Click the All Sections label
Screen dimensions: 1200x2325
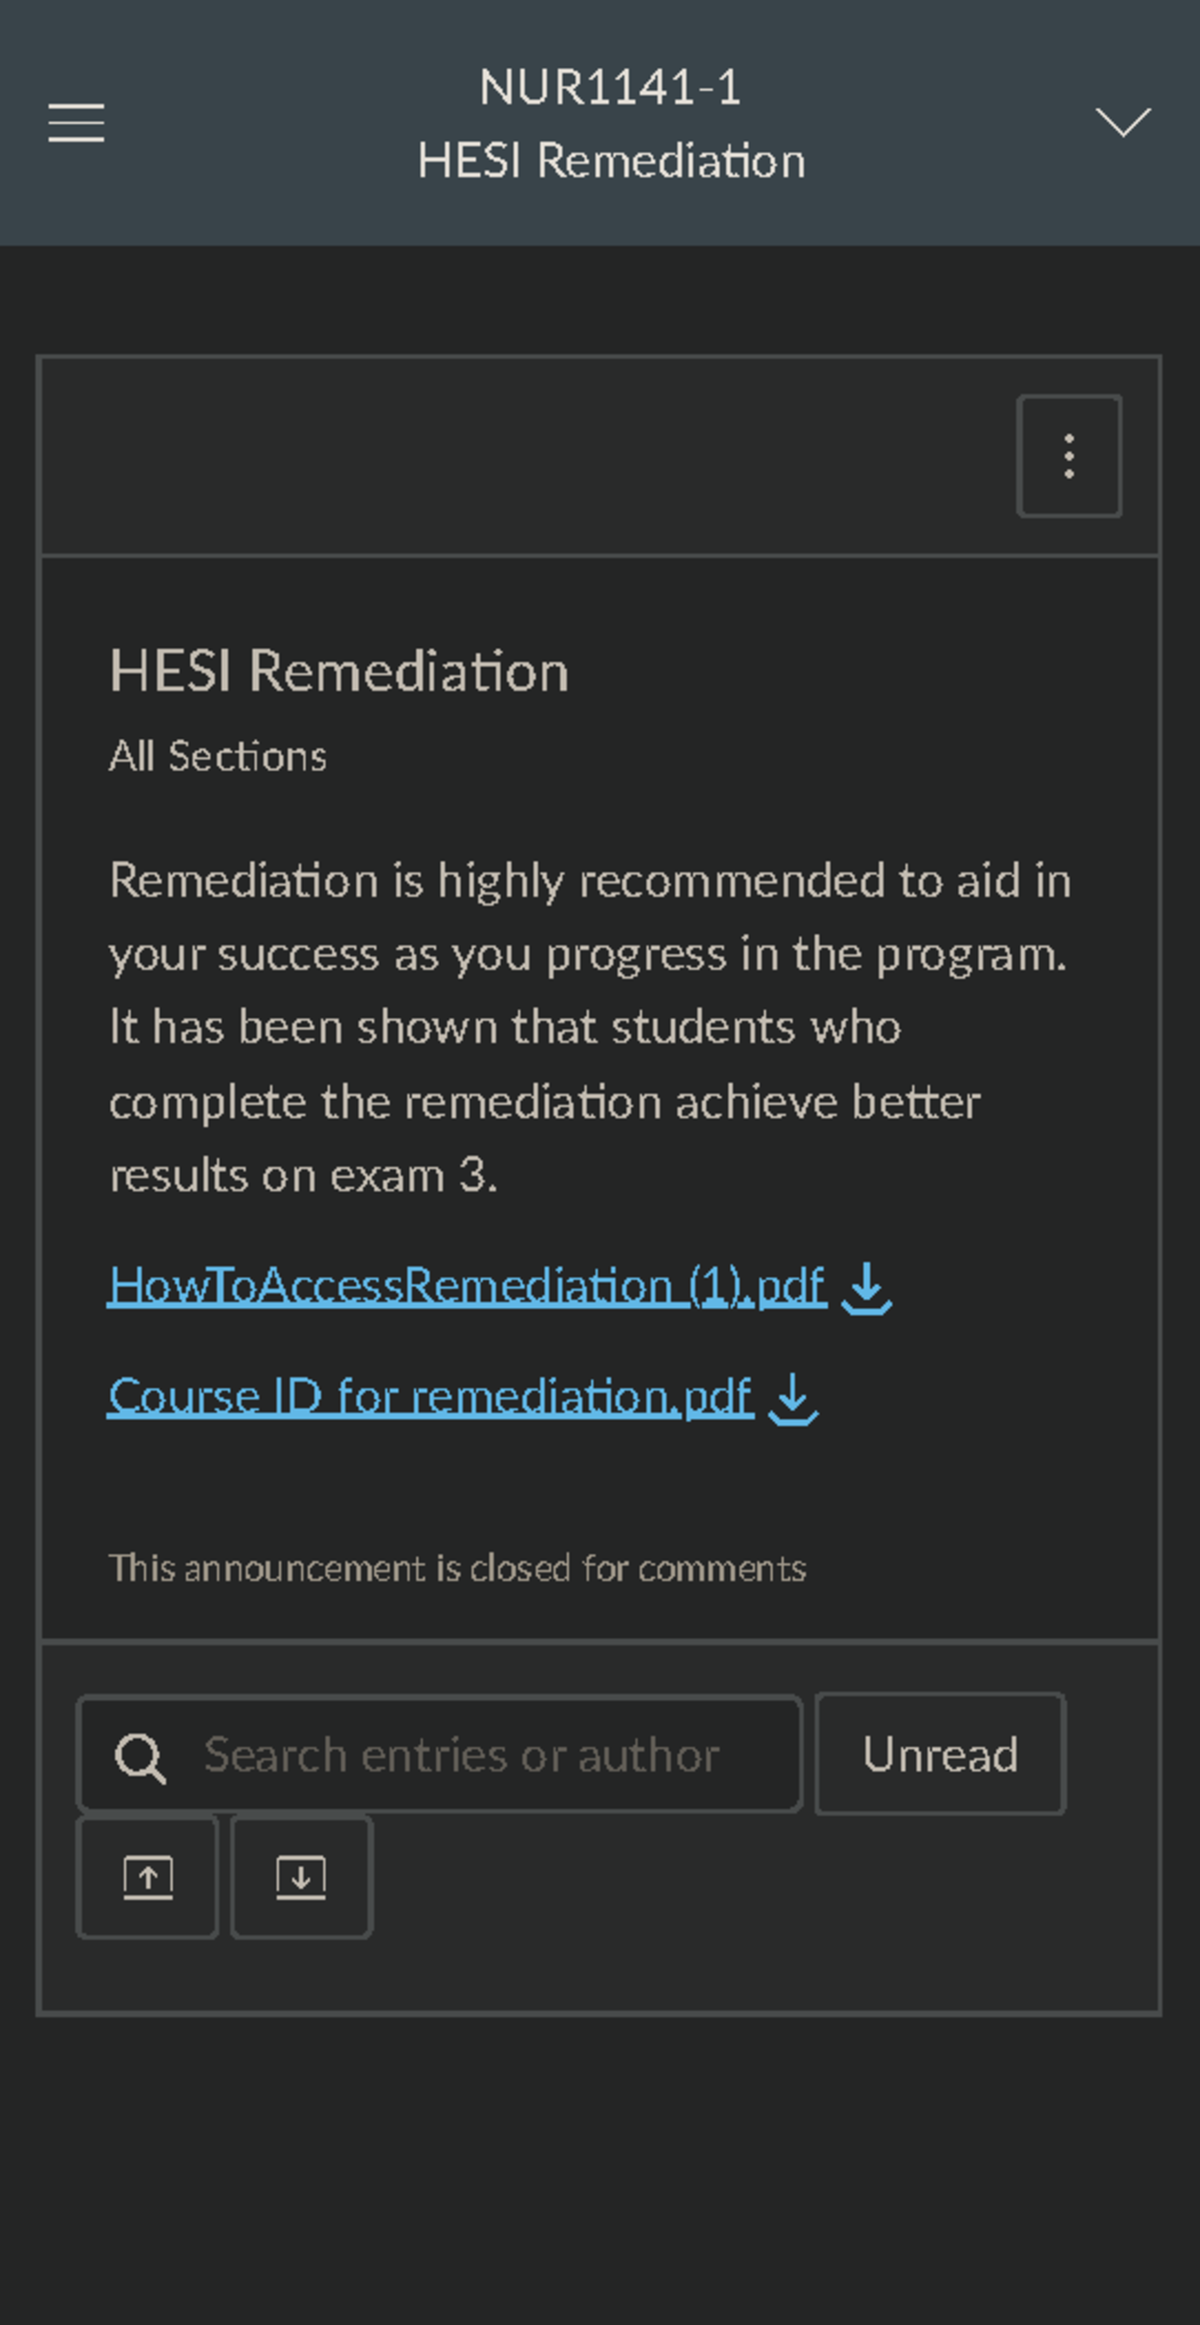(x=218, y=756)
